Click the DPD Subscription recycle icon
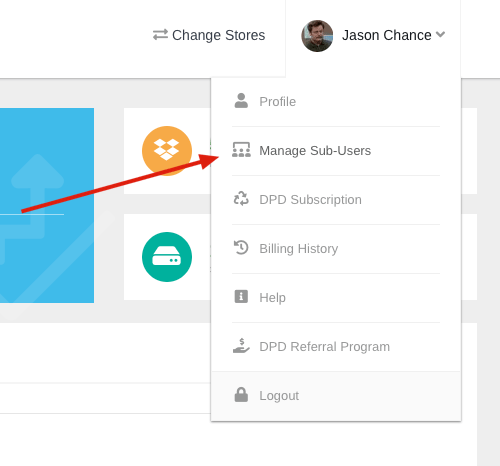Image resolution: width=500 pixels, height=466 pixels. coord(241,199)
